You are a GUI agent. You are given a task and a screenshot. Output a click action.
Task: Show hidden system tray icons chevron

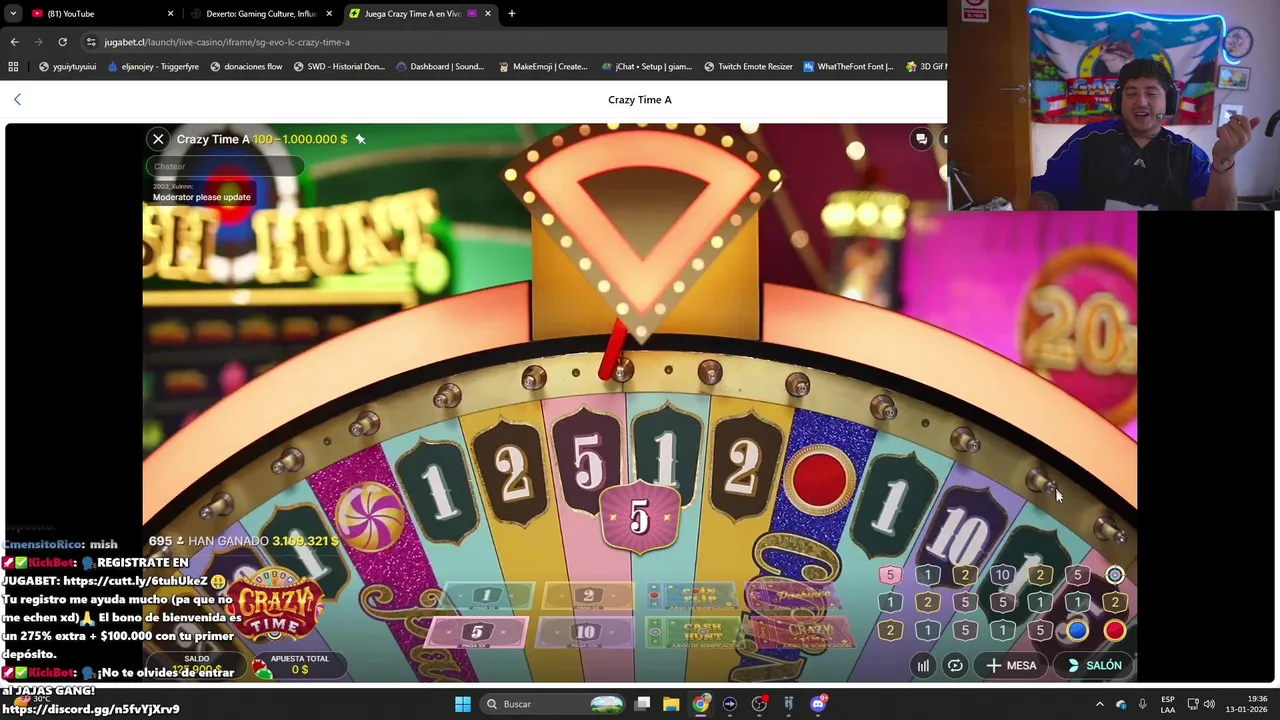pos(1099,704)
